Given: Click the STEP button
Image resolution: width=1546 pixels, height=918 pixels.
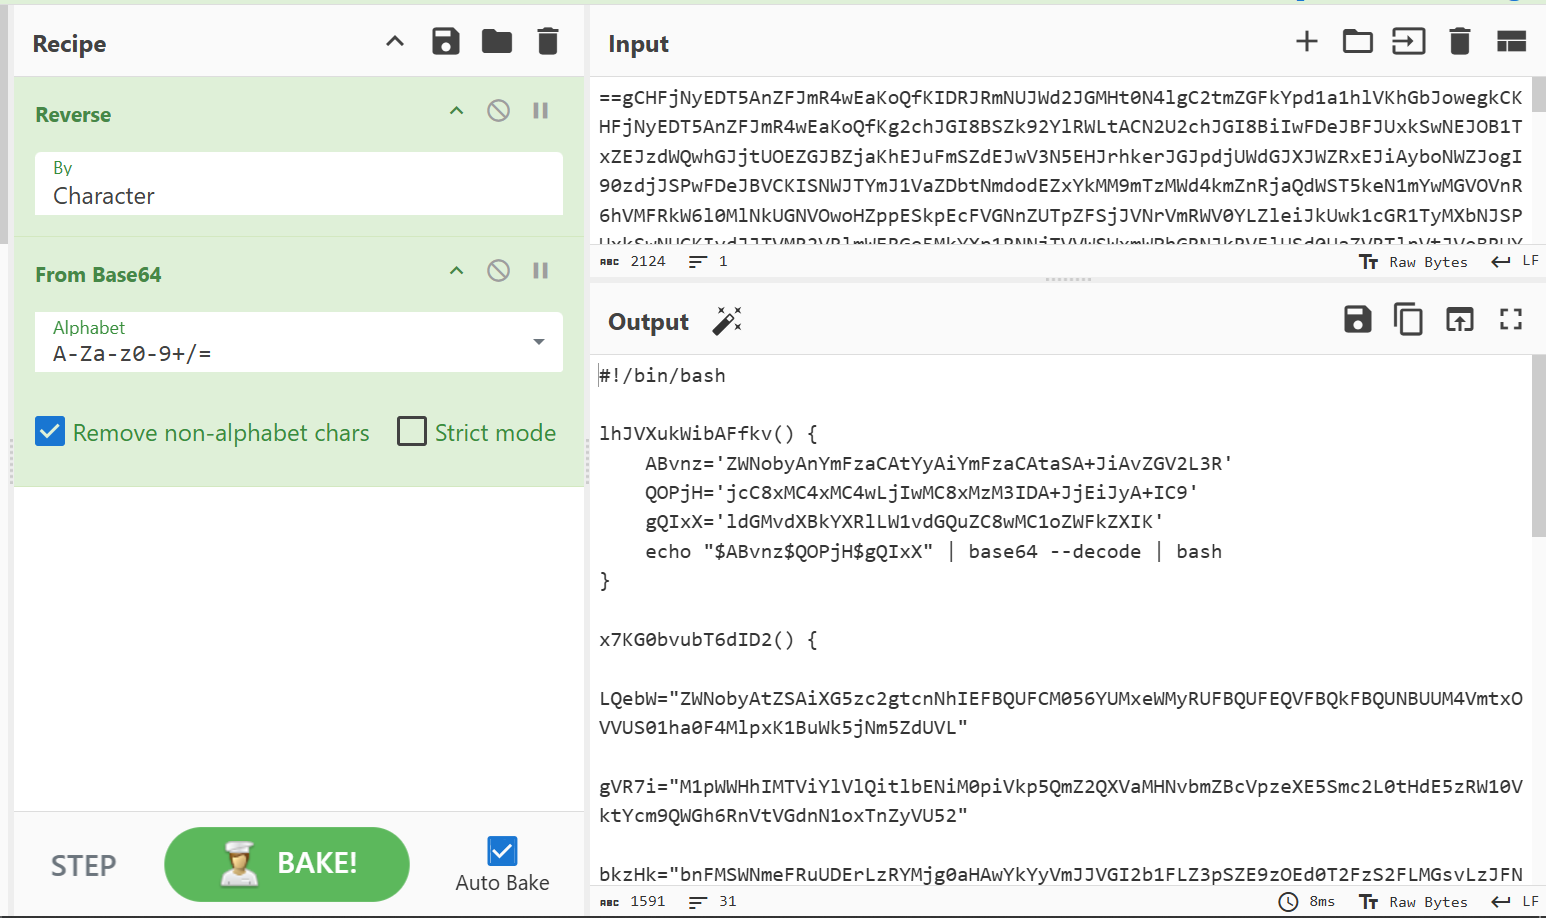Looking at the screenshot, I should tap(84, 865).
